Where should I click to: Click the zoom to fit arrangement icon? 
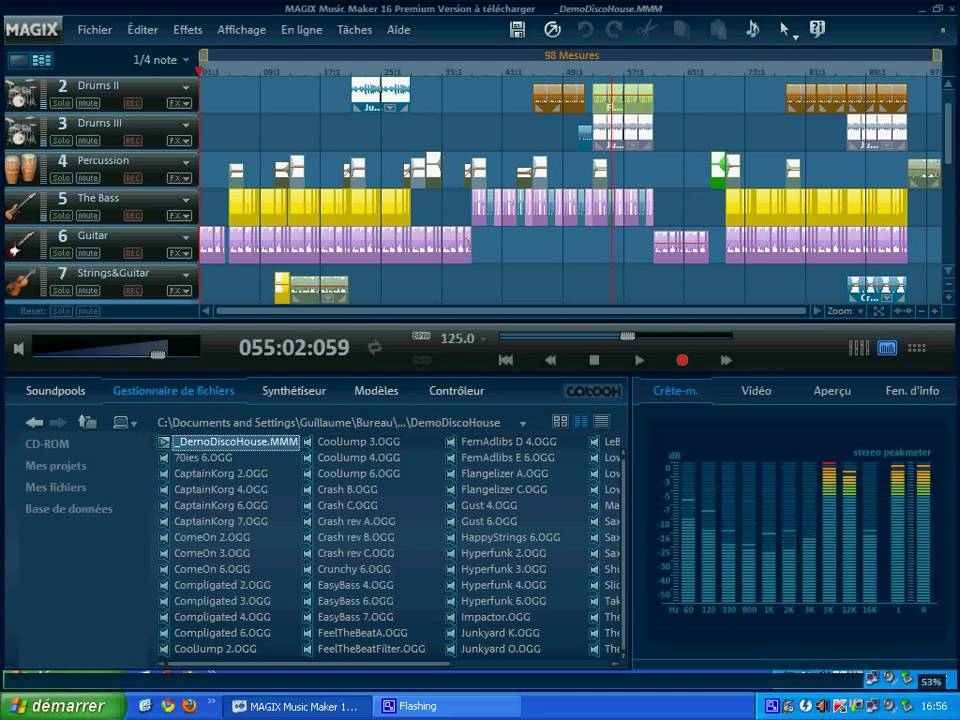pyautogui.click(x=879, y=311)
